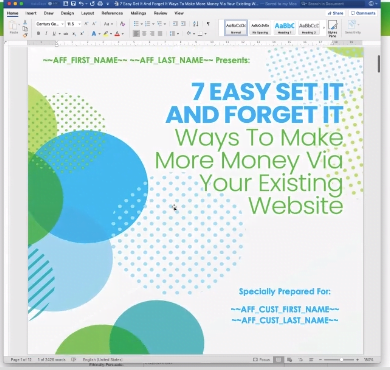The height and width of the screenshot is (370, 390).
Task: Click the Redo icon in title bar
Action: point(91,4)
